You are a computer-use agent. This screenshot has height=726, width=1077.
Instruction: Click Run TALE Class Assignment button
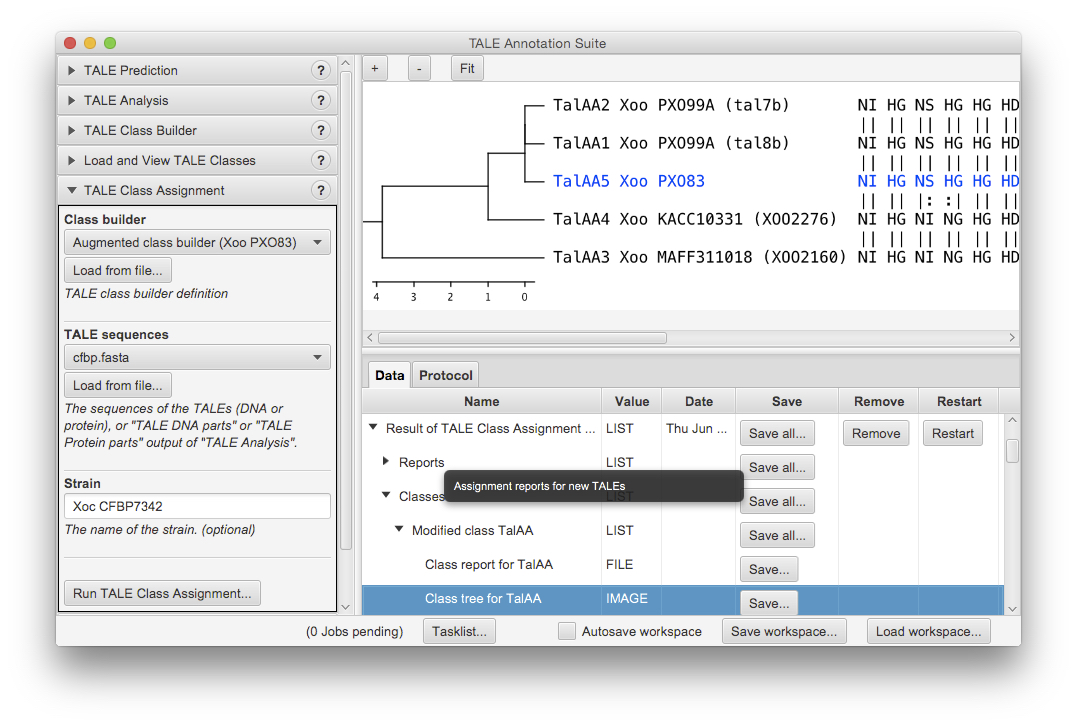point(162,593)
